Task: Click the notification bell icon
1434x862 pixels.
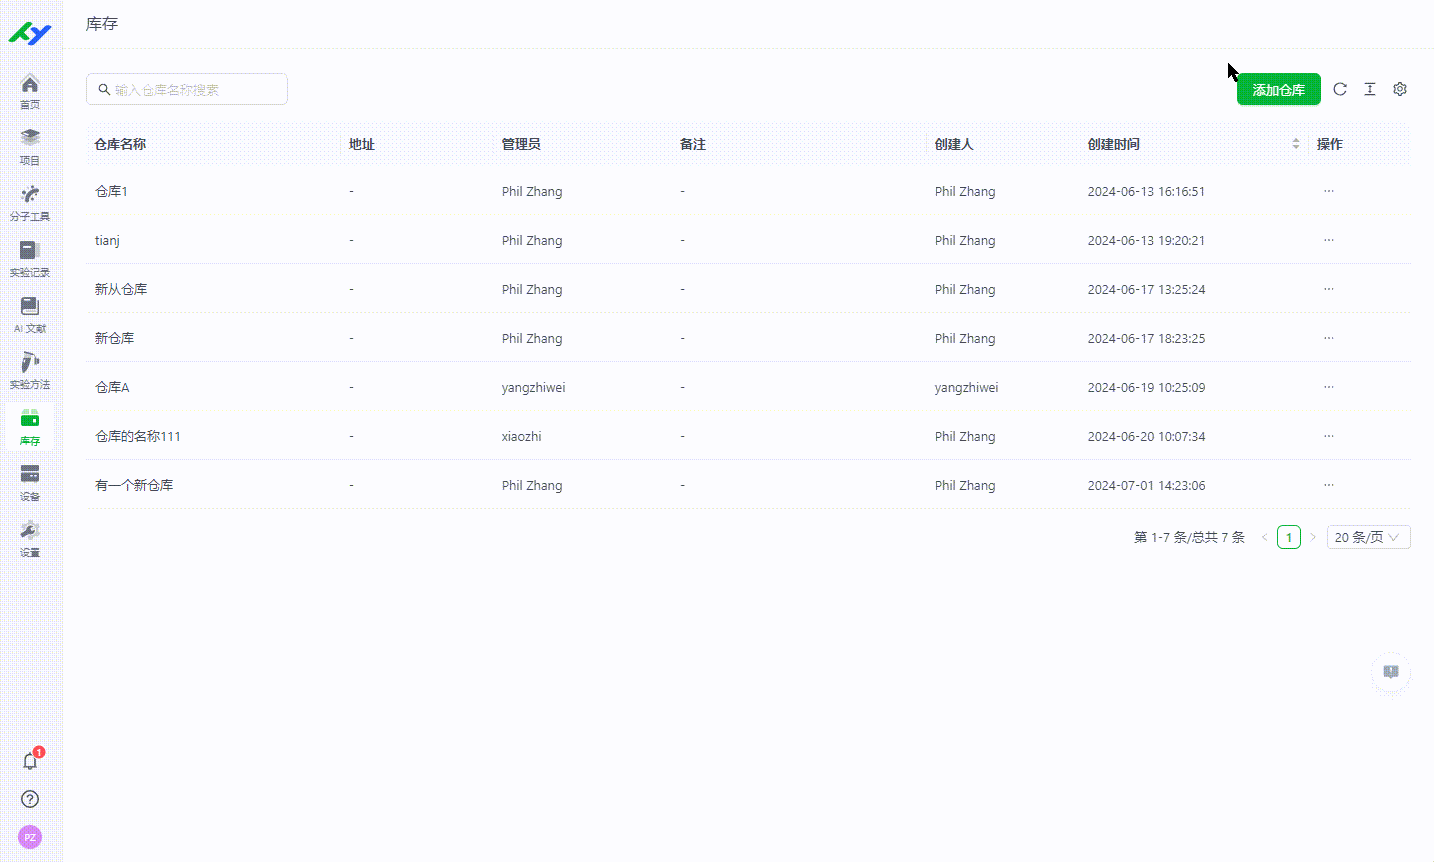Action: pos(30,761)
